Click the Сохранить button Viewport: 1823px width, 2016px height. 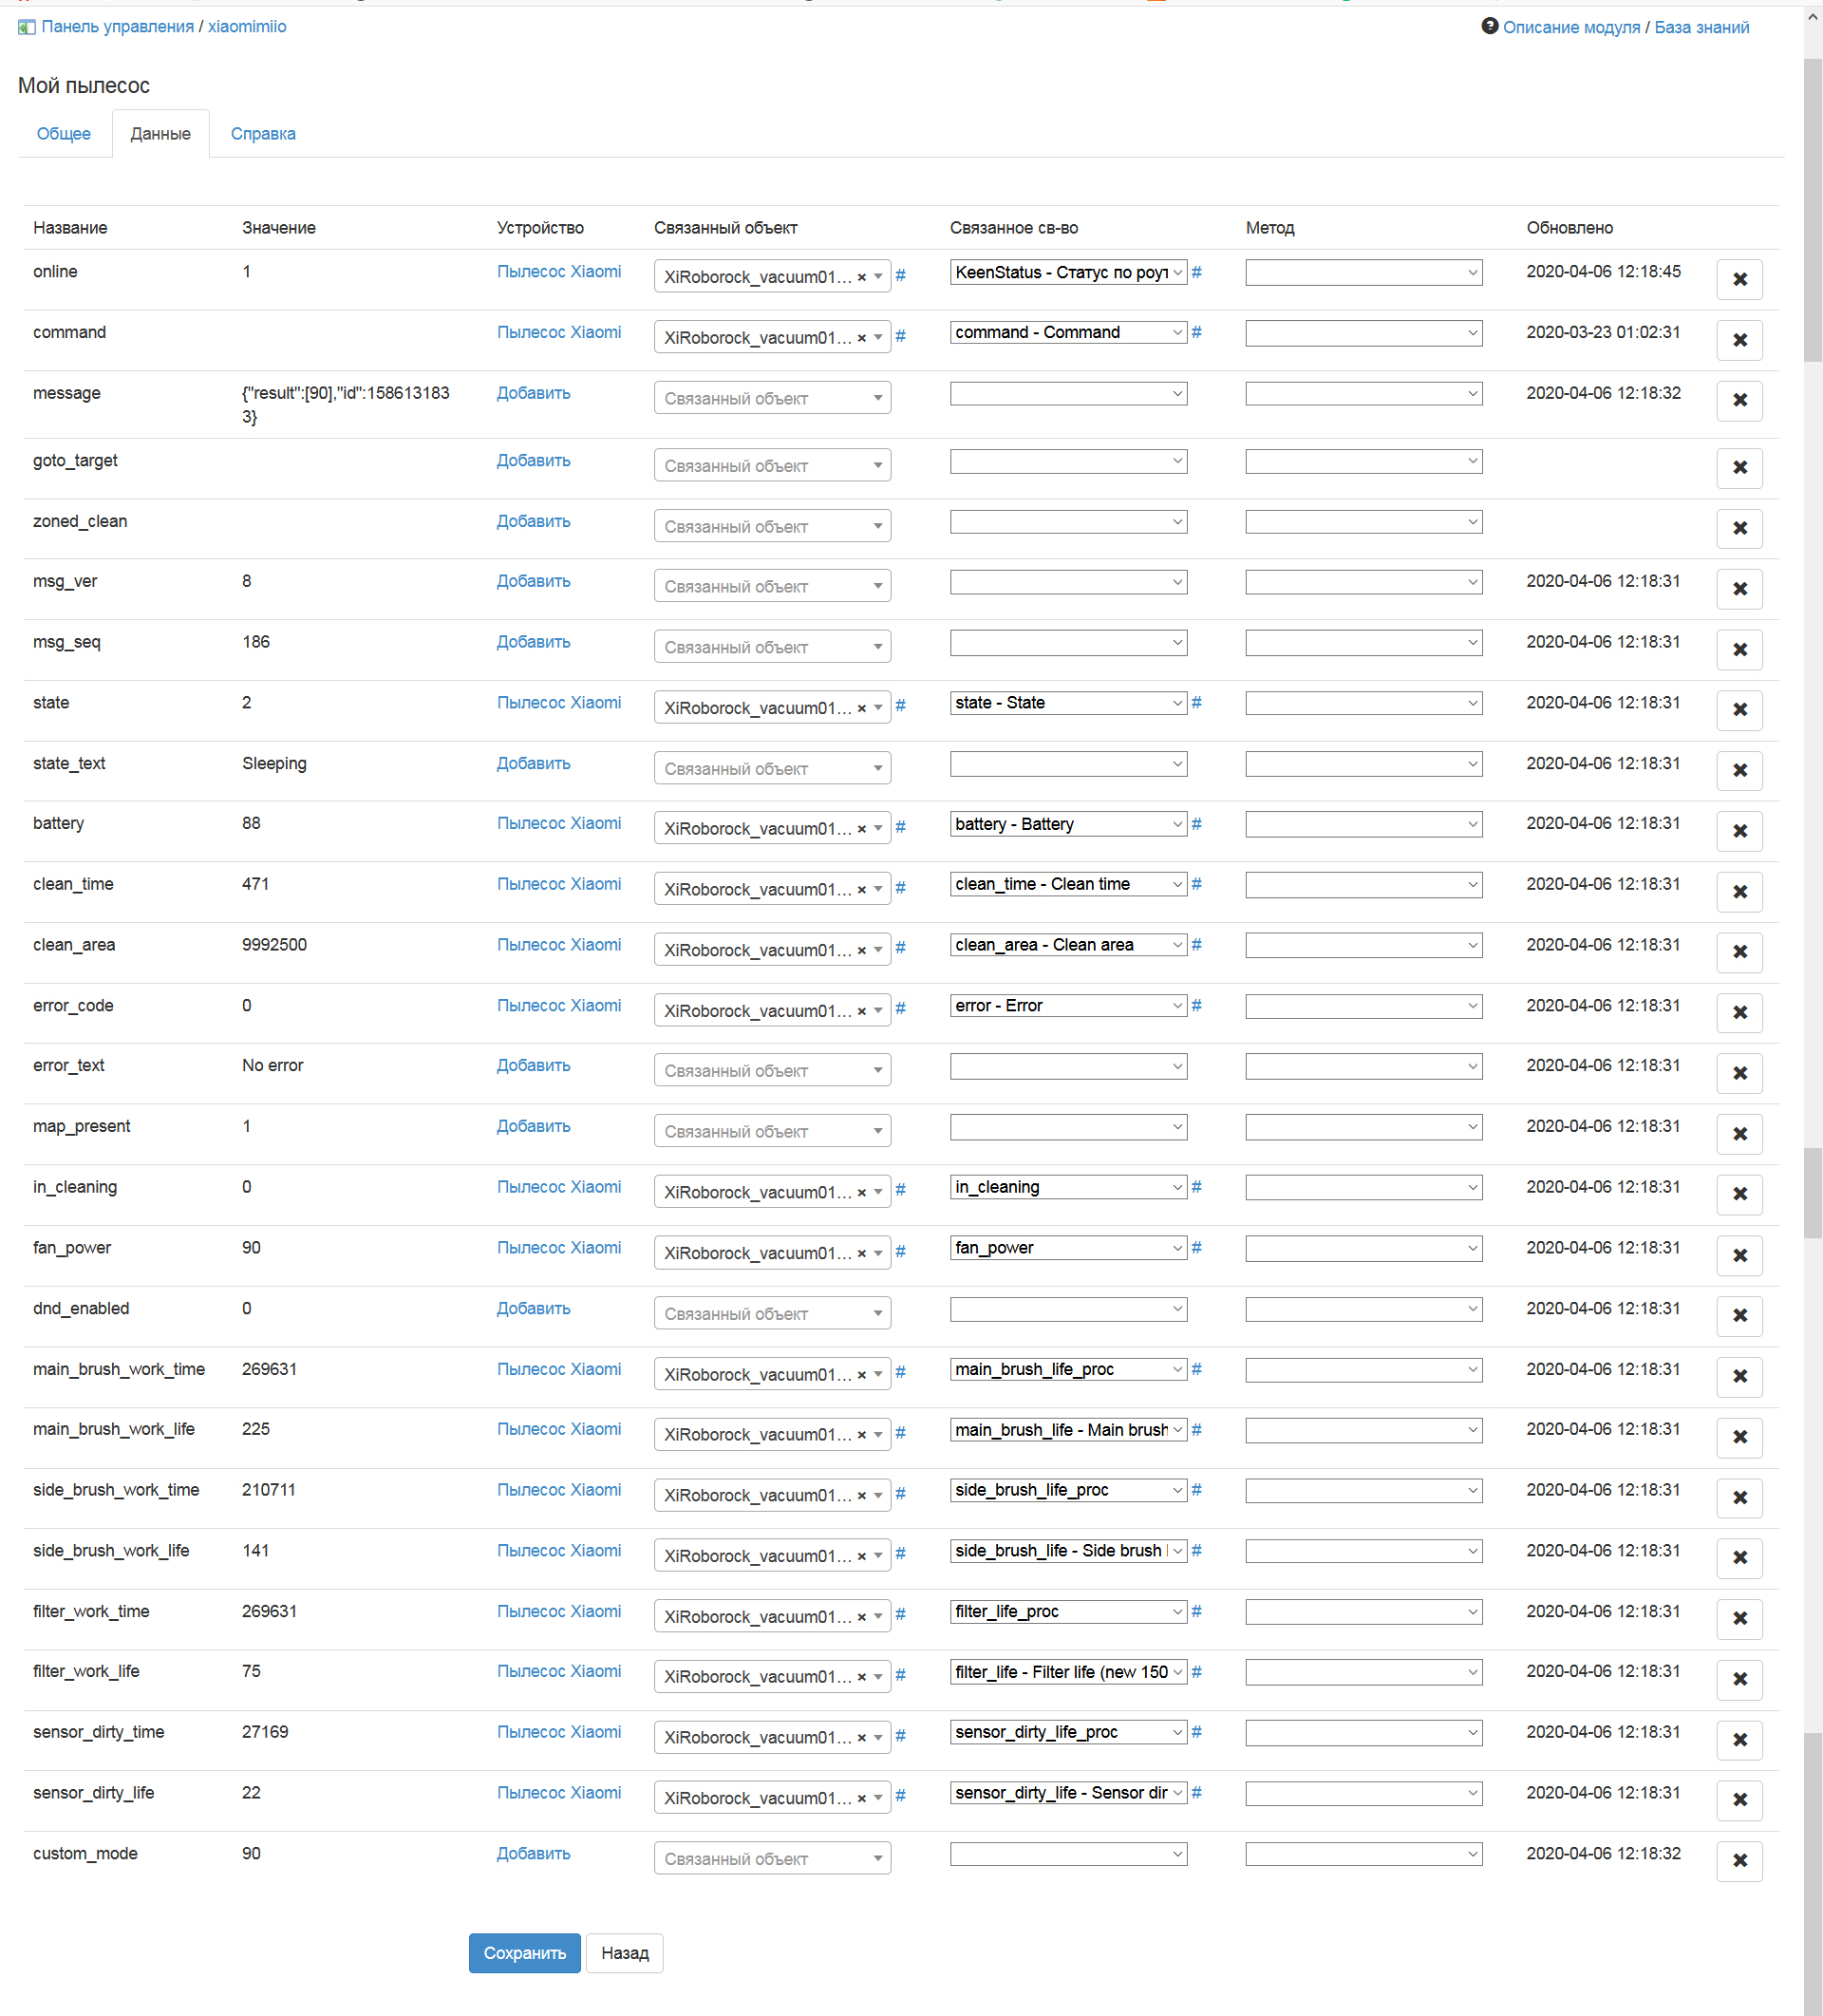pos(524,1952)
